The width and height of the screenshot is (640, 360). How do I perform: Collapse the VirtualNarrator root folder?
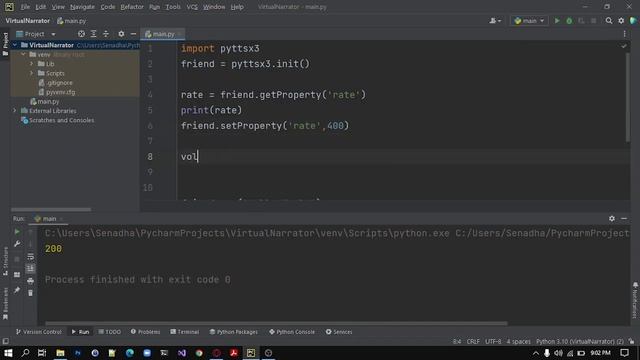click(15, 45)
